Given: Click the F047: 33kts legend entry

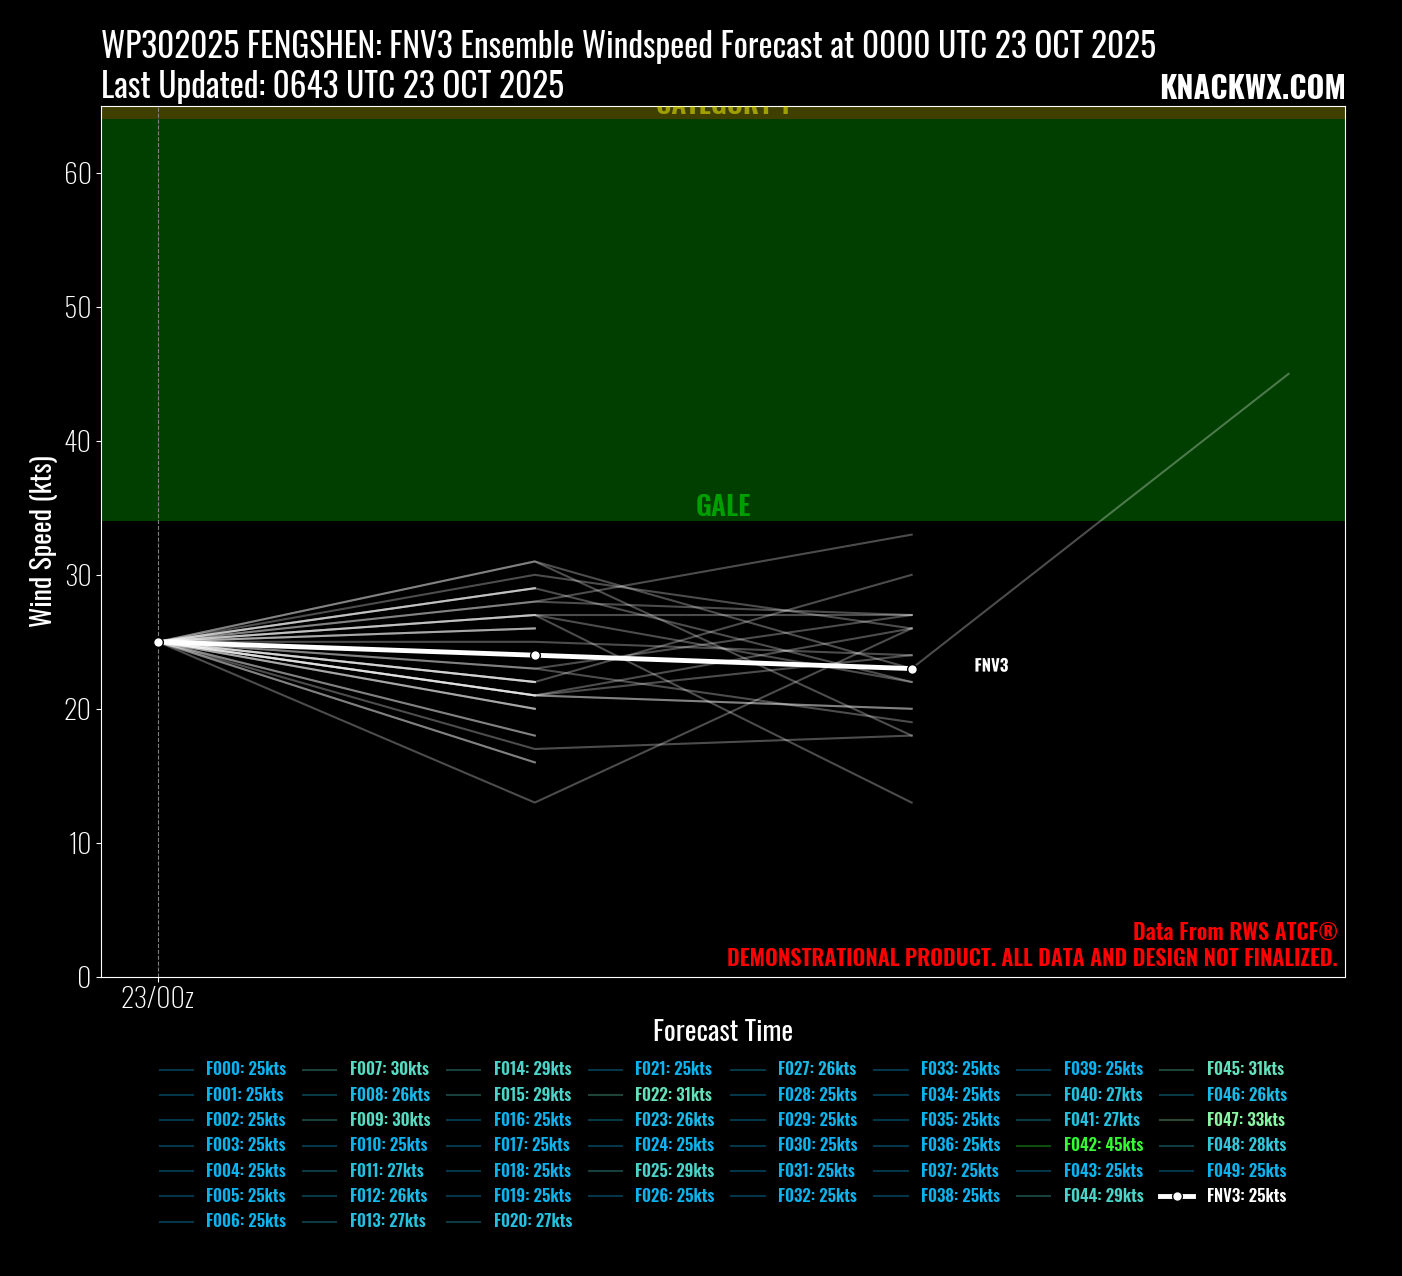Looking at the screenshot, I should coord(1245,1120).
